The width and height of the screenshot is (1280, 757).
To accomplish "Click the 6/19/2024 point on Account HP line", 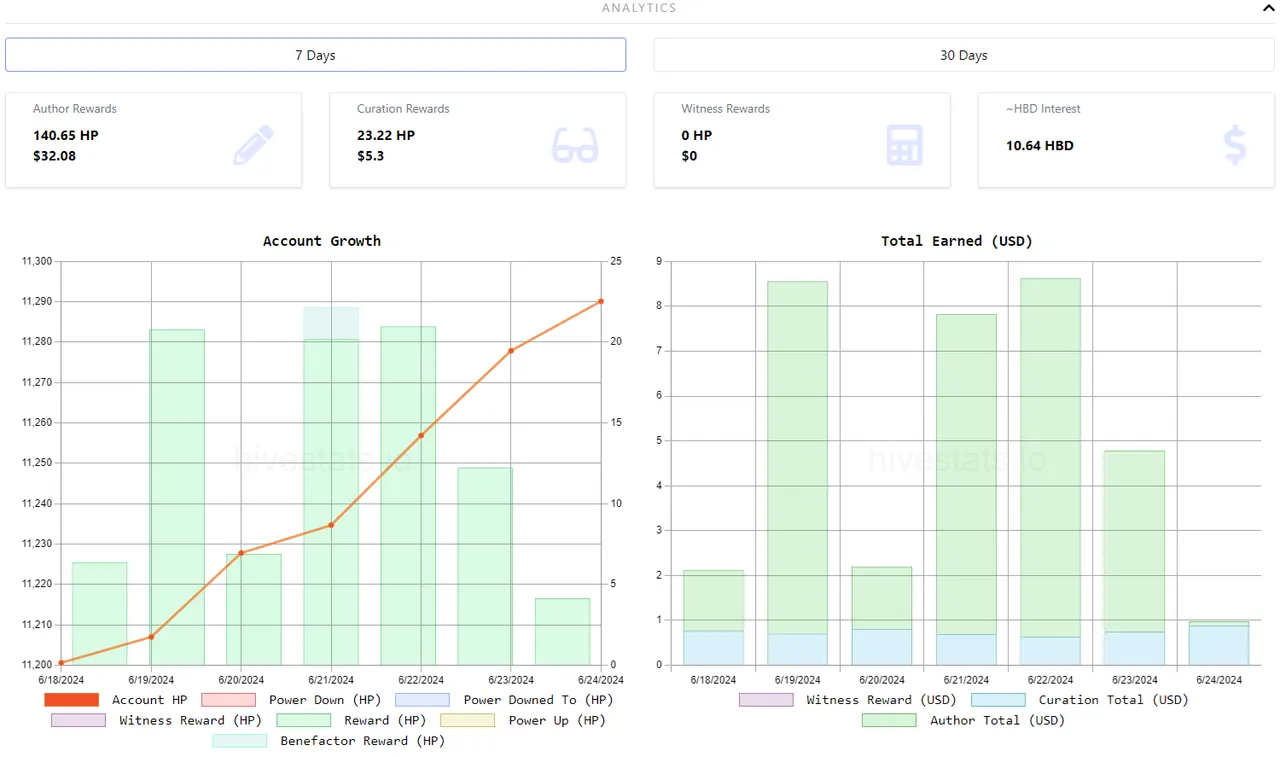I will point(151,637).
